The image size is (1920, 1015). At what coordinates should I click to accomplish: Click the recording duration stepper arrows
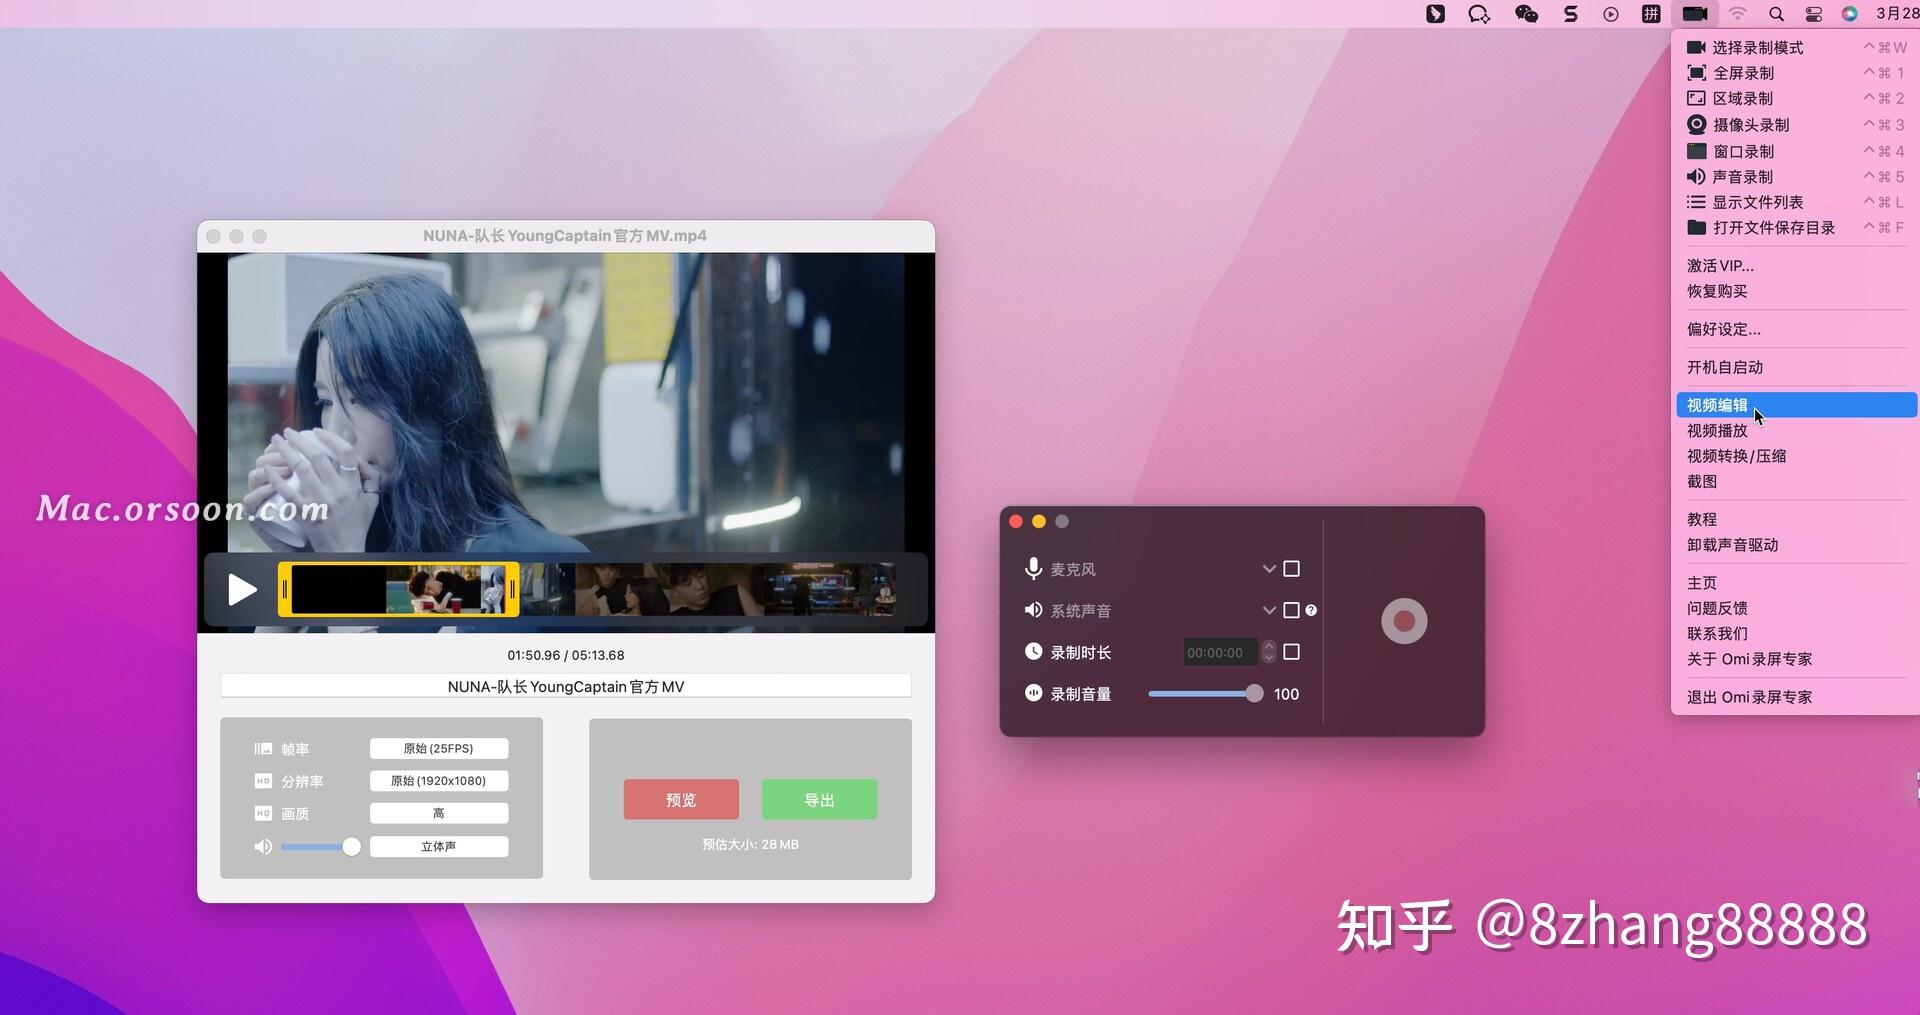(1269, 652)
